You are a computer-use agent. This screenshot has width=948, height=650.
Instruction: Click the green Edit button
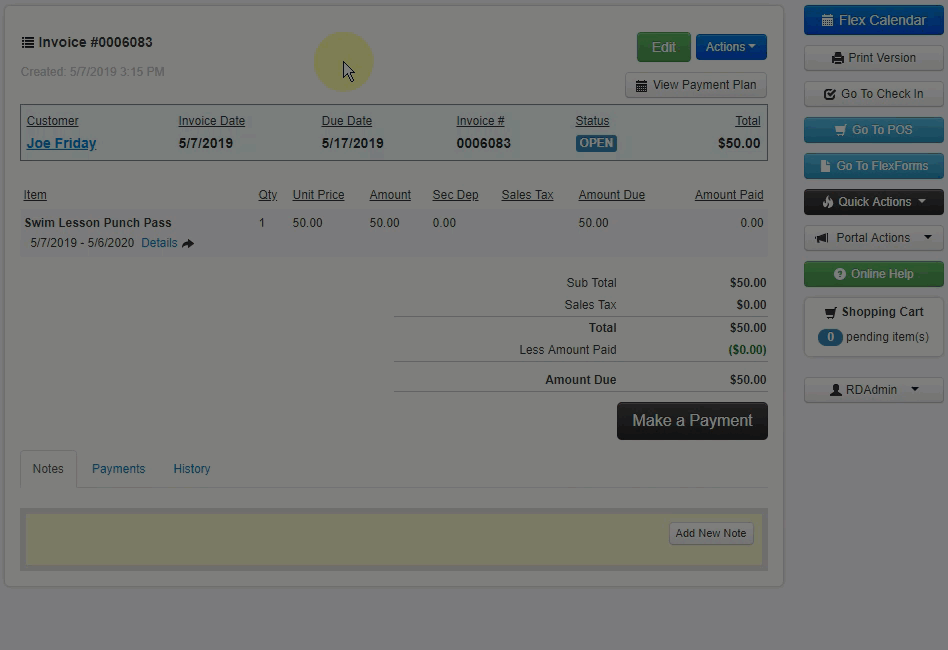pos(663,47)
